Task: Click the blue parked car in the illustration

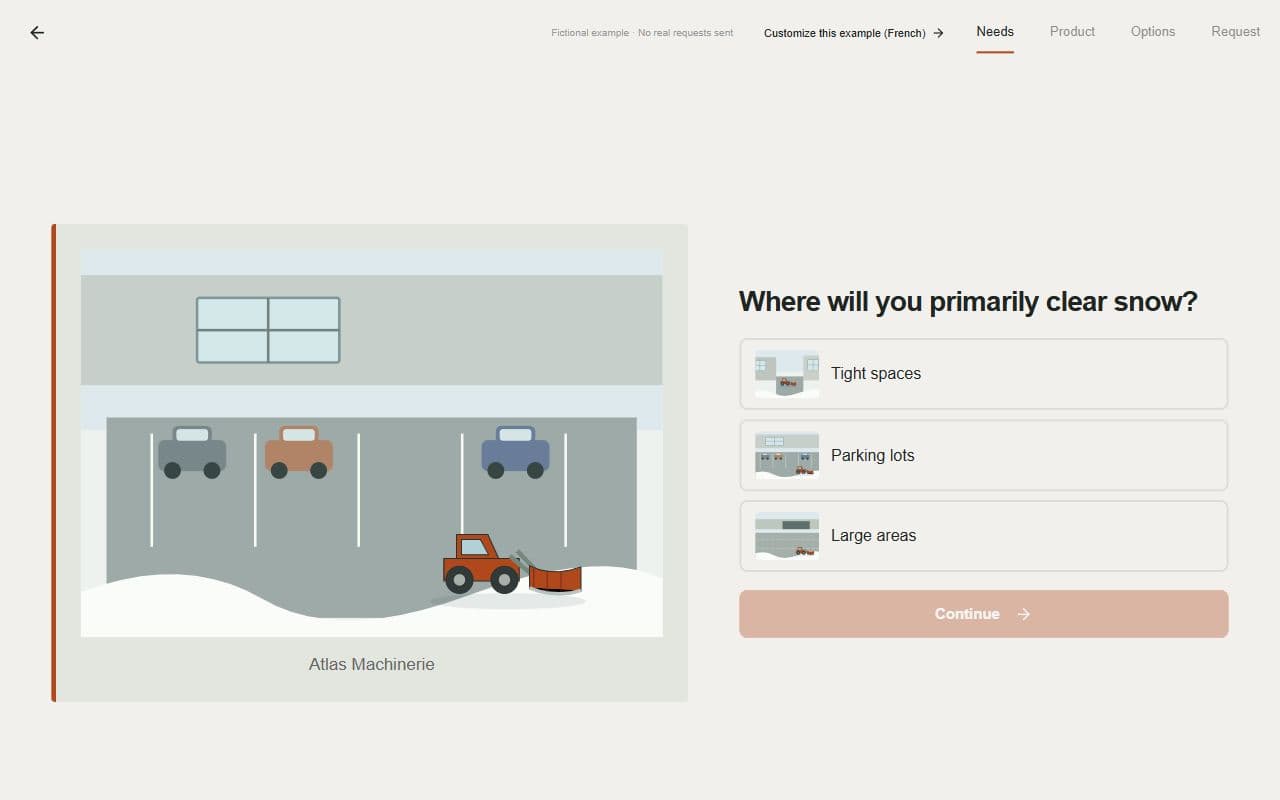Action: [515, 453]
